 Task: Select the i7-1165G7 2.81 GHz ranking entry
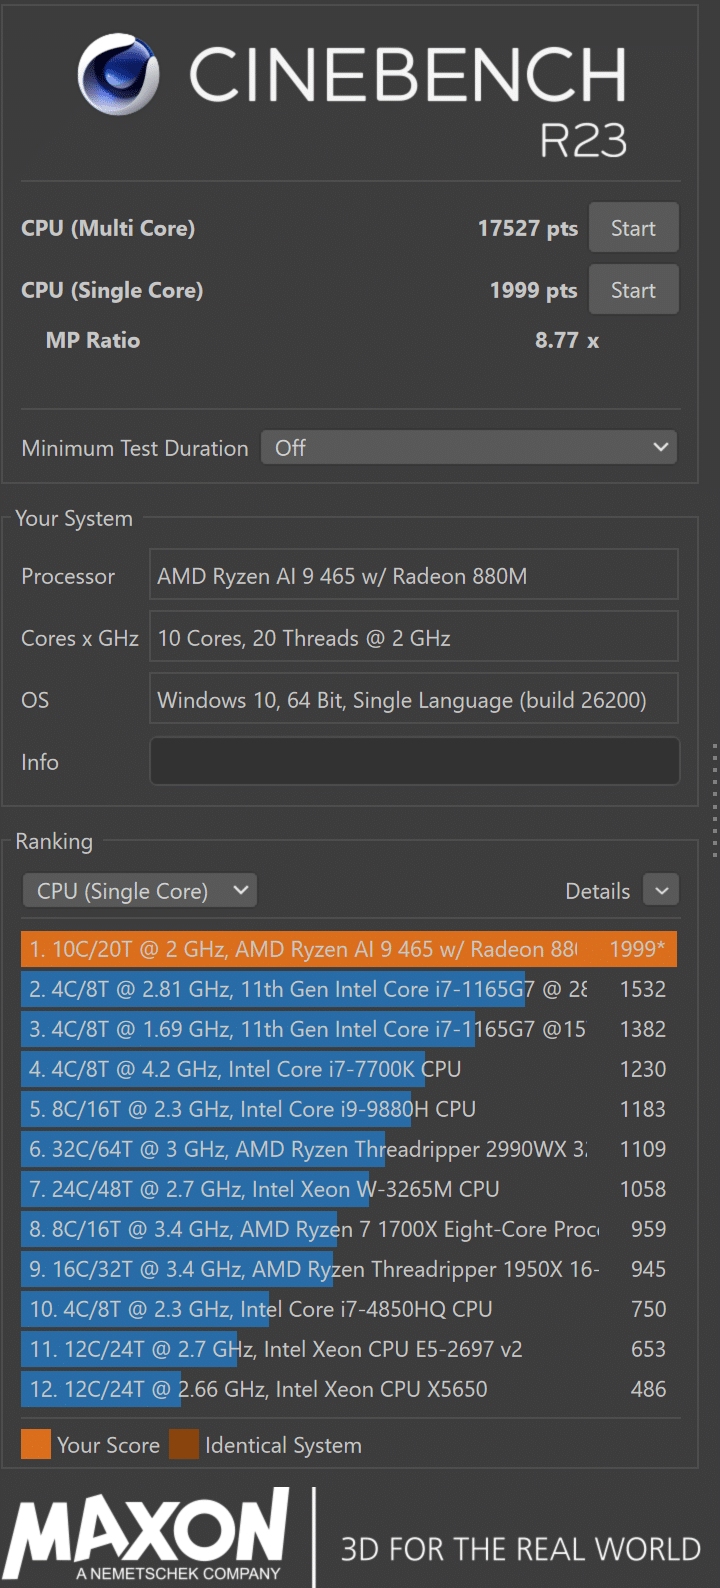point(348,989)
